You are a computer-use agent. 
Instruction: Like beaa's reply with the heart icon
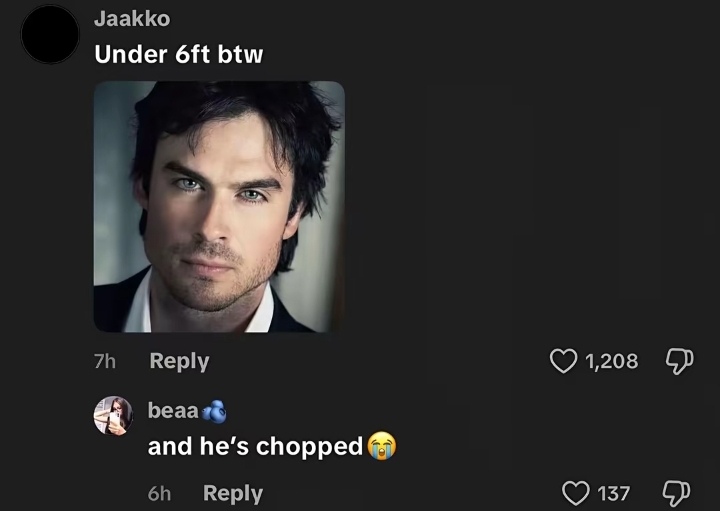click(x=576, y=494)
